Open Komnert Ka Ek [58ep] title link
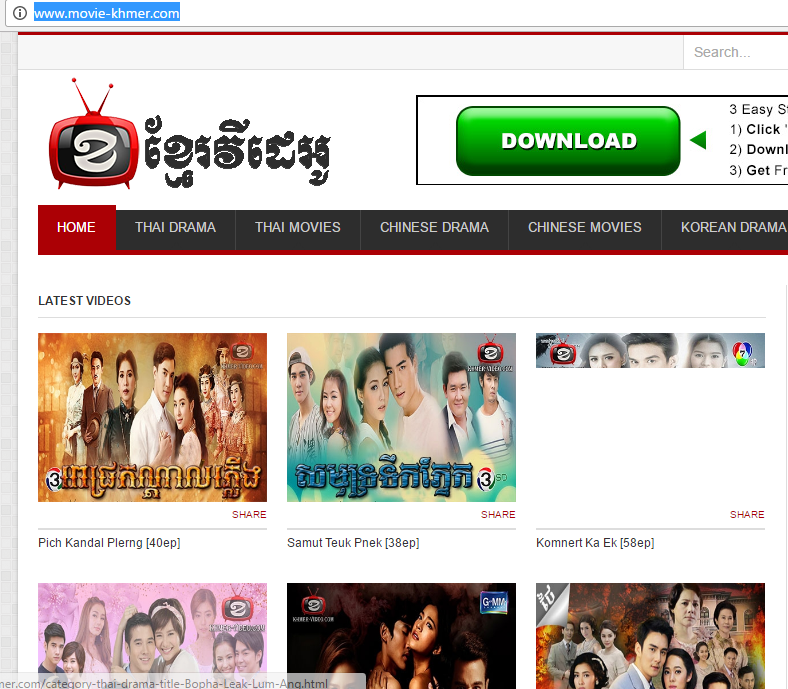This screenshot has width=788, height=689. point(595,543)
